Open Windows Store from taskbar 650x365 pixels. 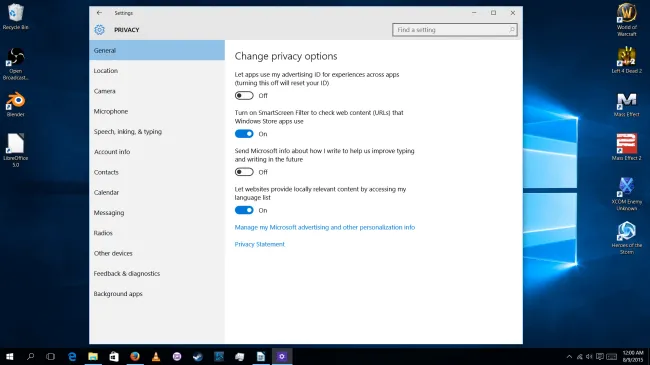pyautogui.click(x=114, y=356)
